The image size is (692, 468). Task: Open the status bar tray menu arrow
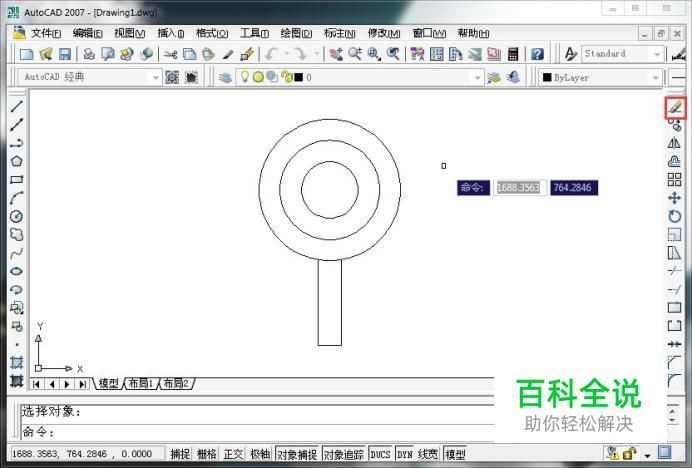point(647,455)
